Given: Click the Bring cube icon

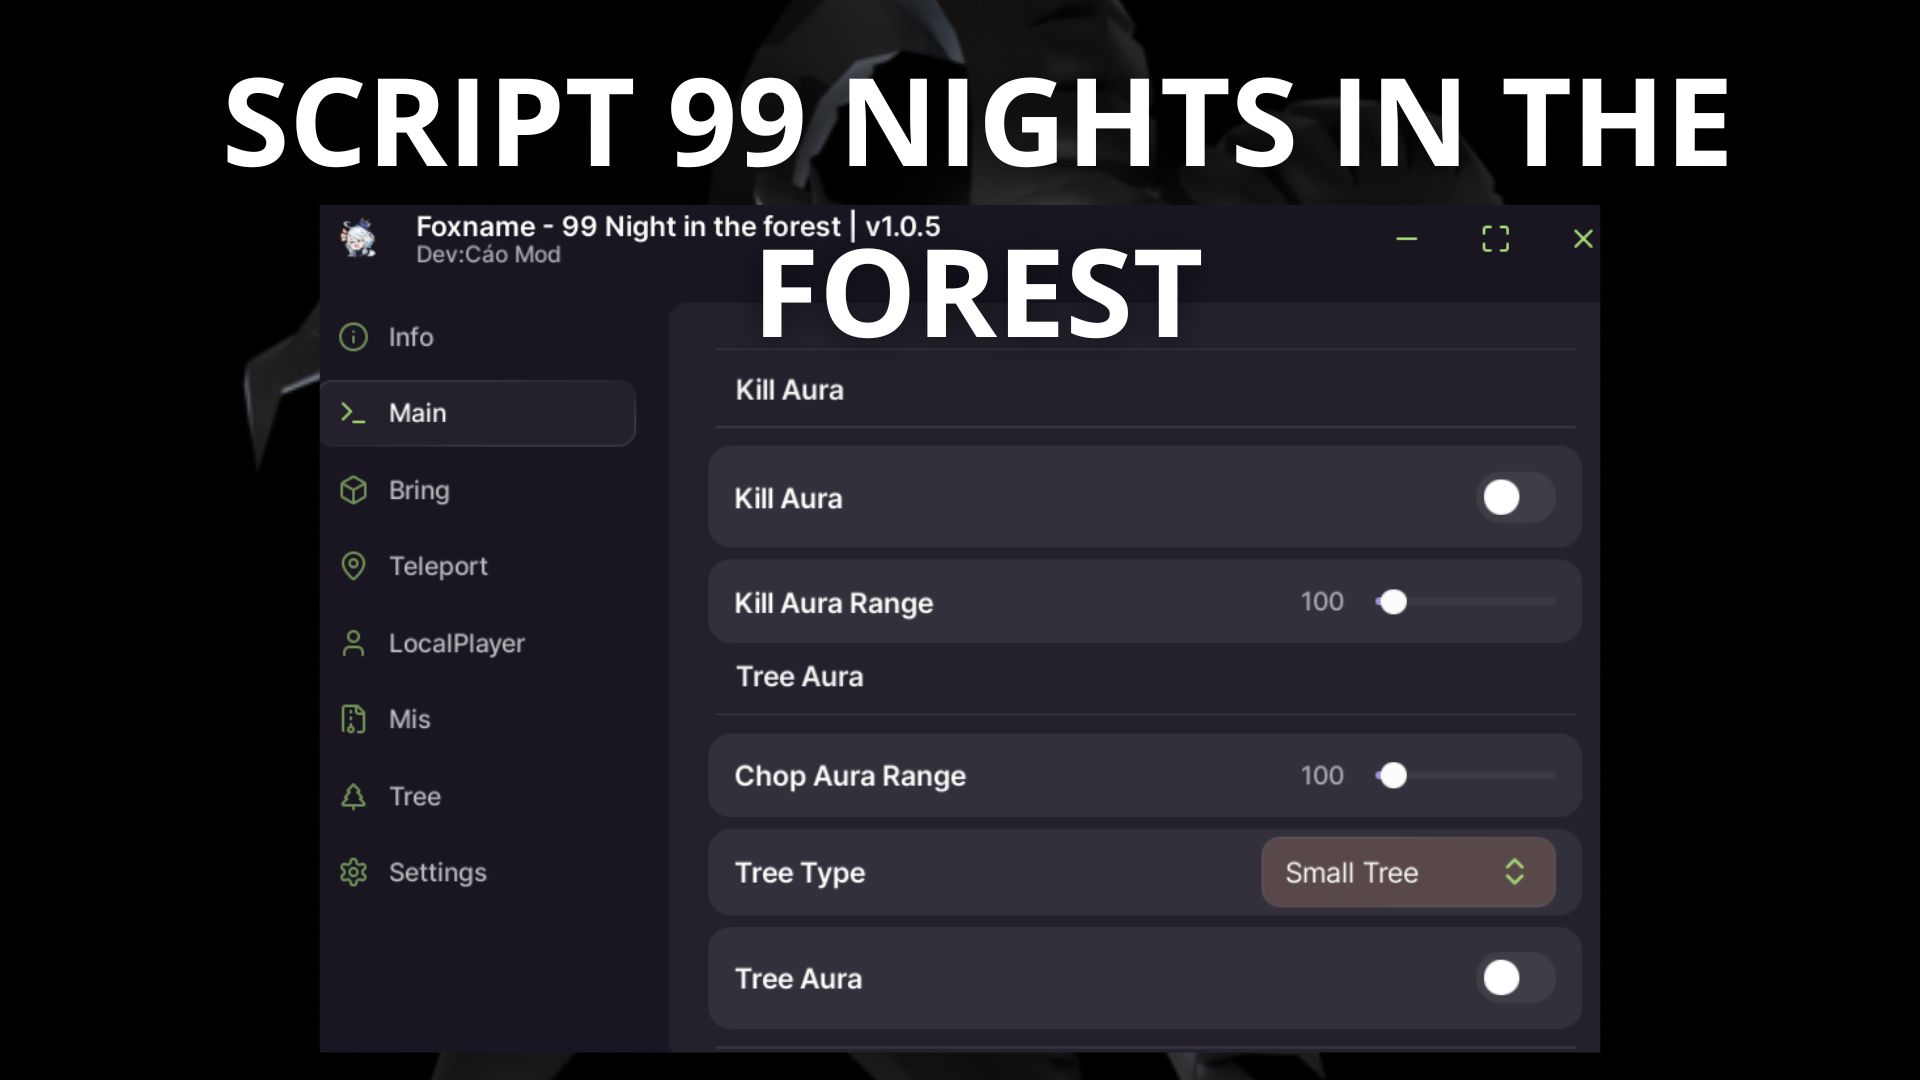Looking at the screenshot, I should [x=353, y=490].
